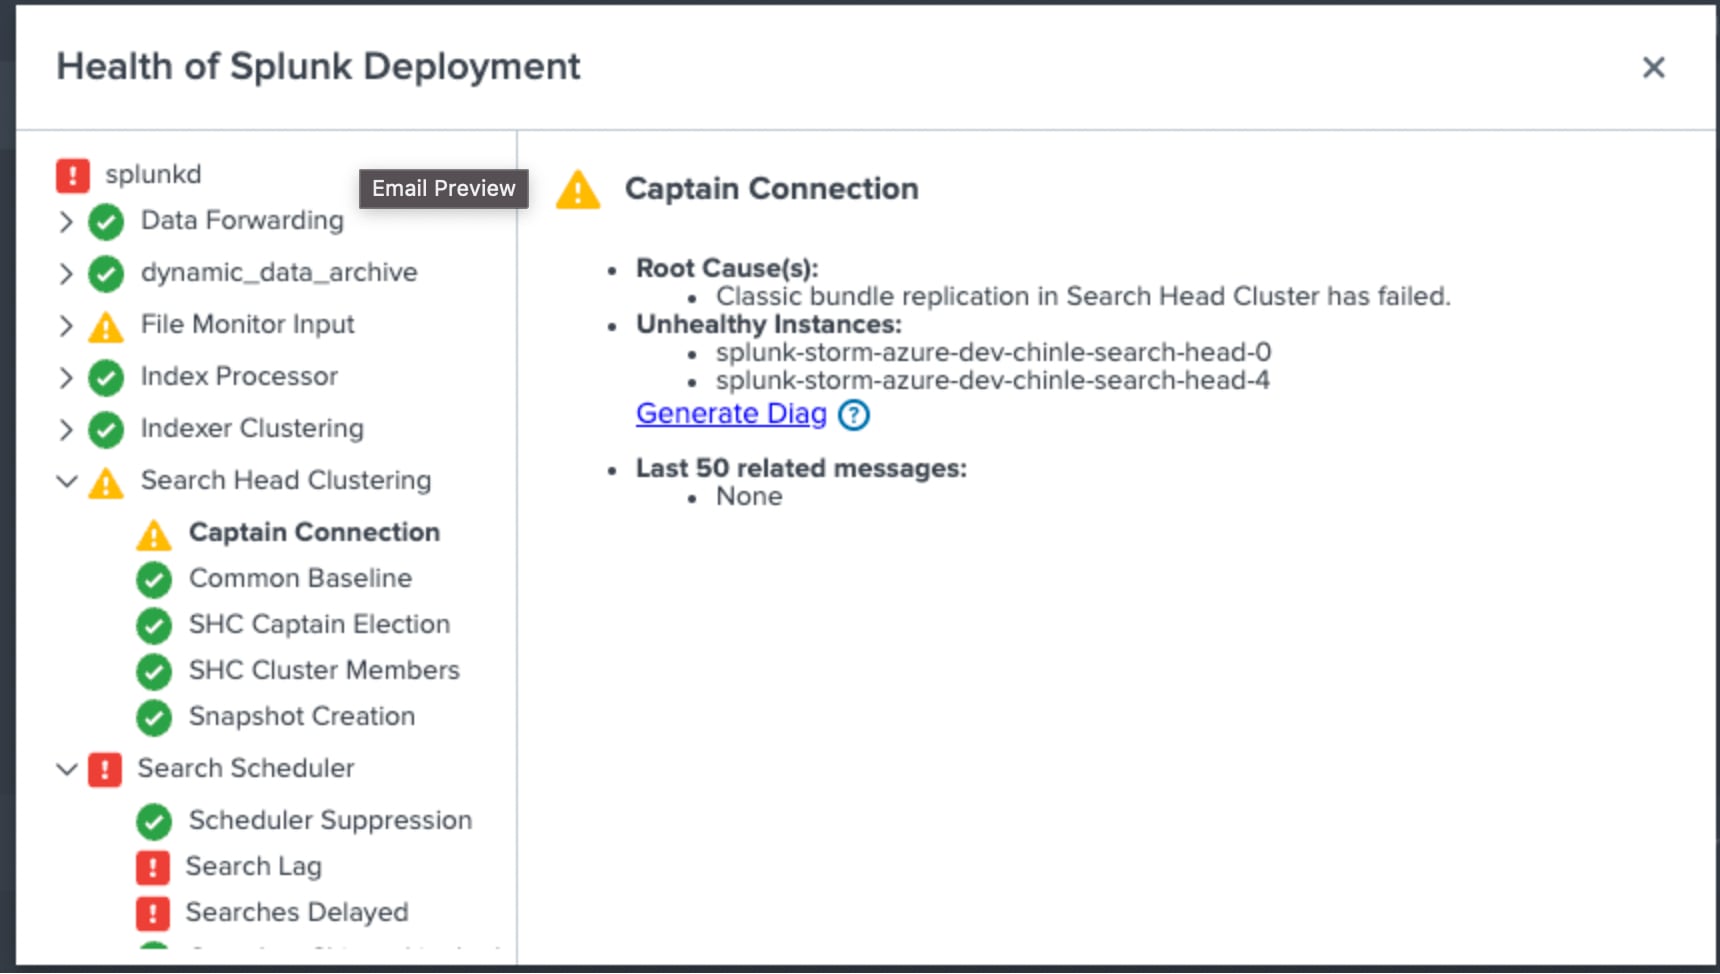
Task: Select the Captain Connection tree item
Action: [314, 532]
